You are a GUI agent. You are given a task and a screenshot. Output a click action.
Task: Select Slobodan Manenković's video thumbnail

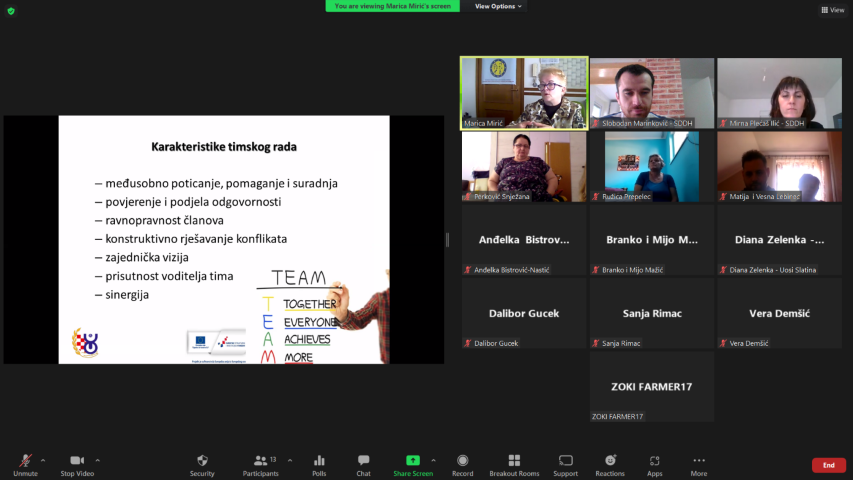coord(651,93)
